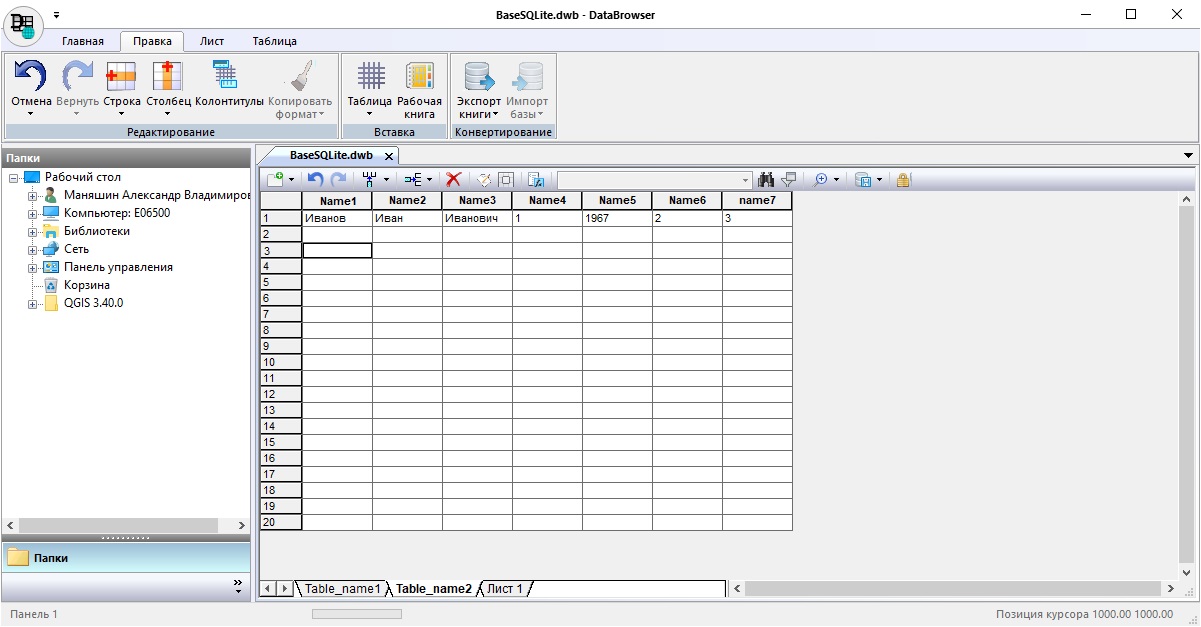This screenshot has height=627, width=1201.
Task: Open the Таблица ribbon tab
Action: tap(274, 41)
